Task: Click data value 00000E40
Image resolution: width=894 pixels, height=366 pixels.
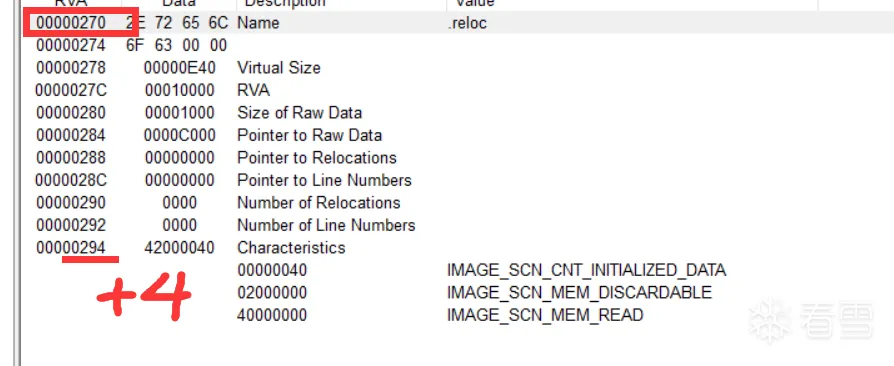Action: (x=180, y=68)
